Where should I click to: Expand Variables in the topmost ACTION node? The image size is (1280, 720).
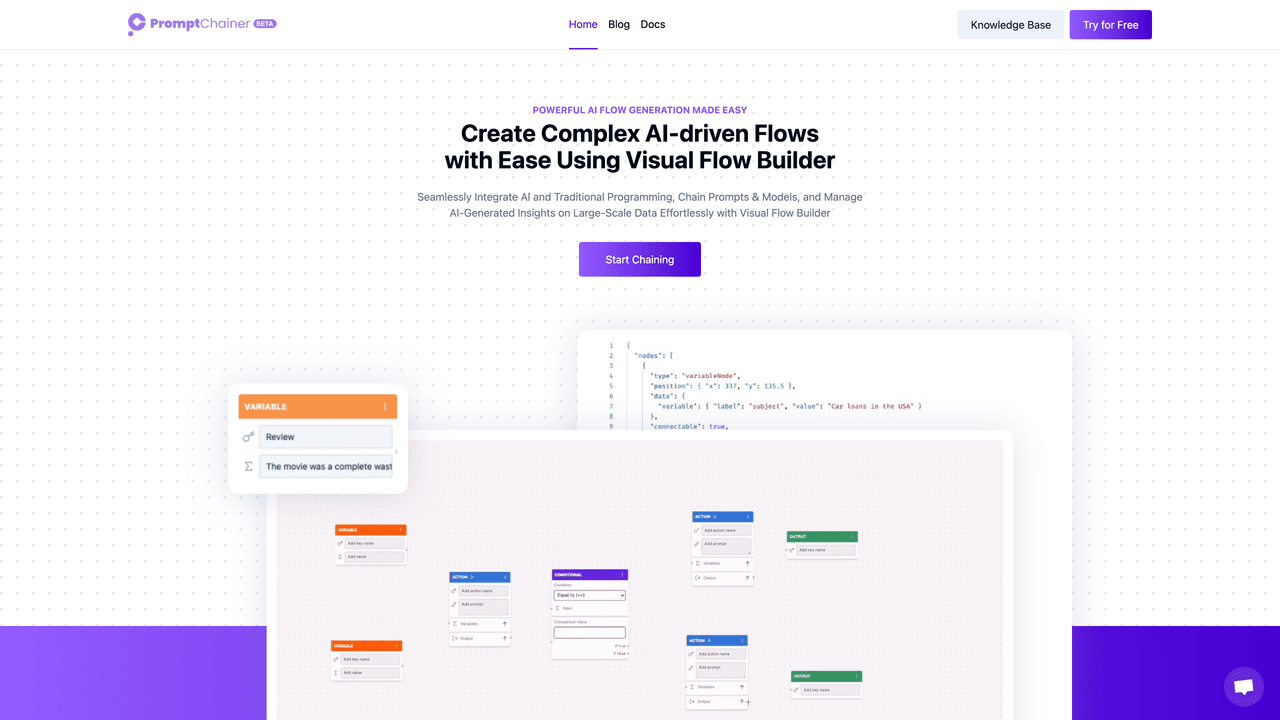(747, 563)
